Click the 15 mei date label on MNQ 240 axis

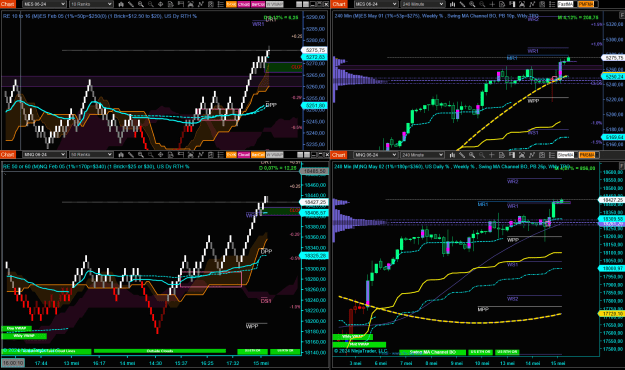click(x=558, y=363)
